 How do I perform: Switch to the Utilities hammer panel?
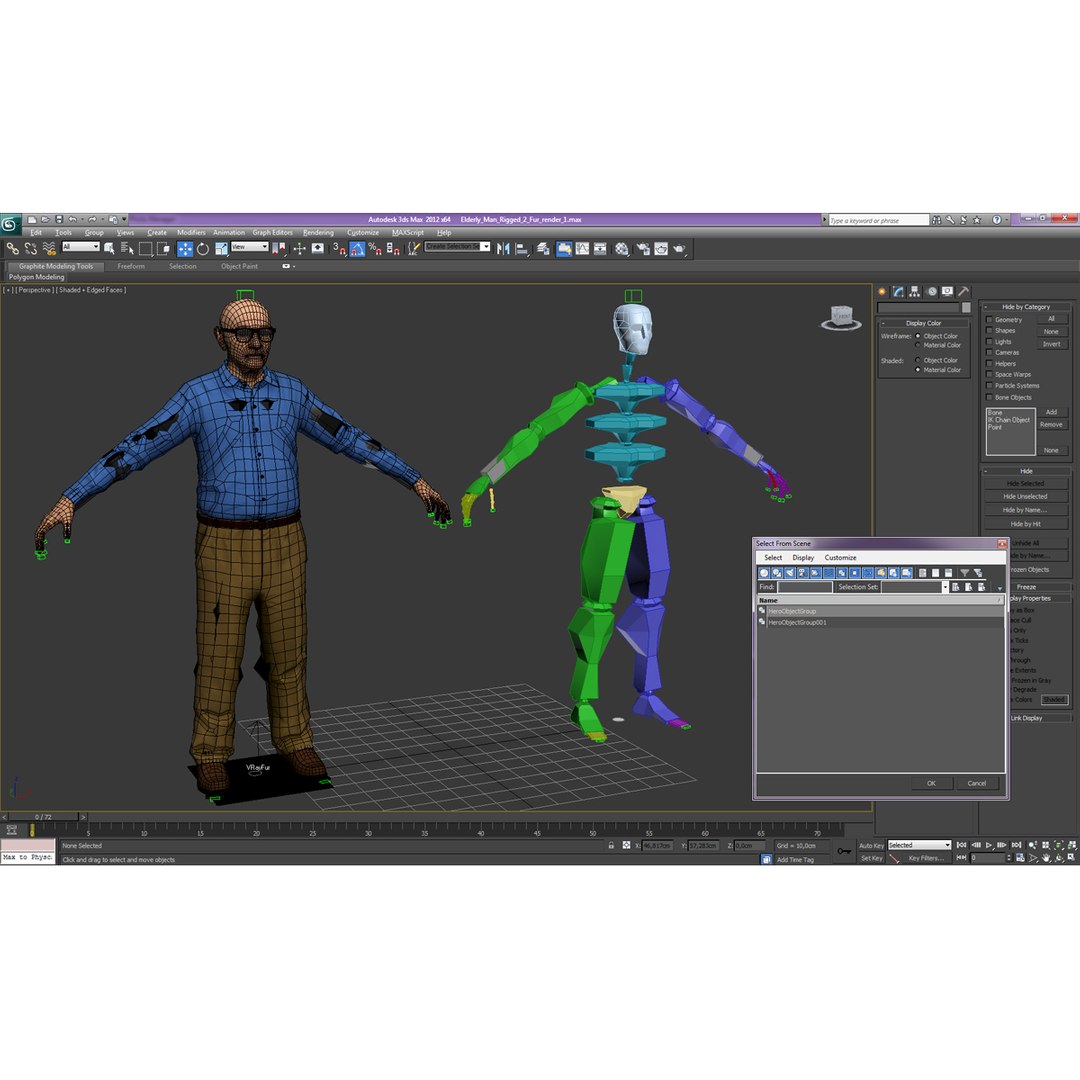coord(964,291)
